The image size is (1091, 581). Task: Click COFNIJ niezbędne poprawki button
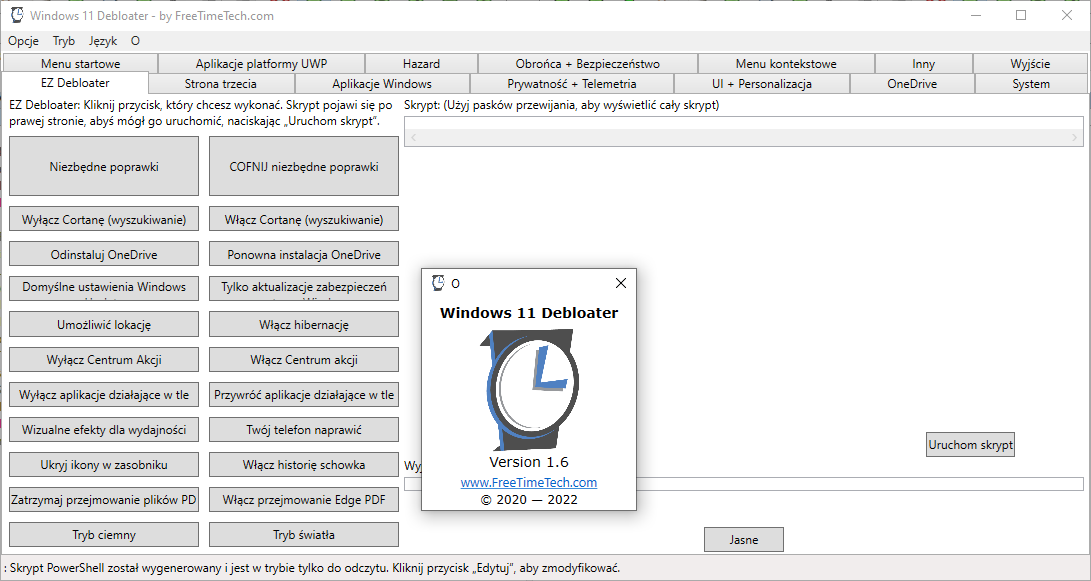pyautogui.click(x=304, y=166)
